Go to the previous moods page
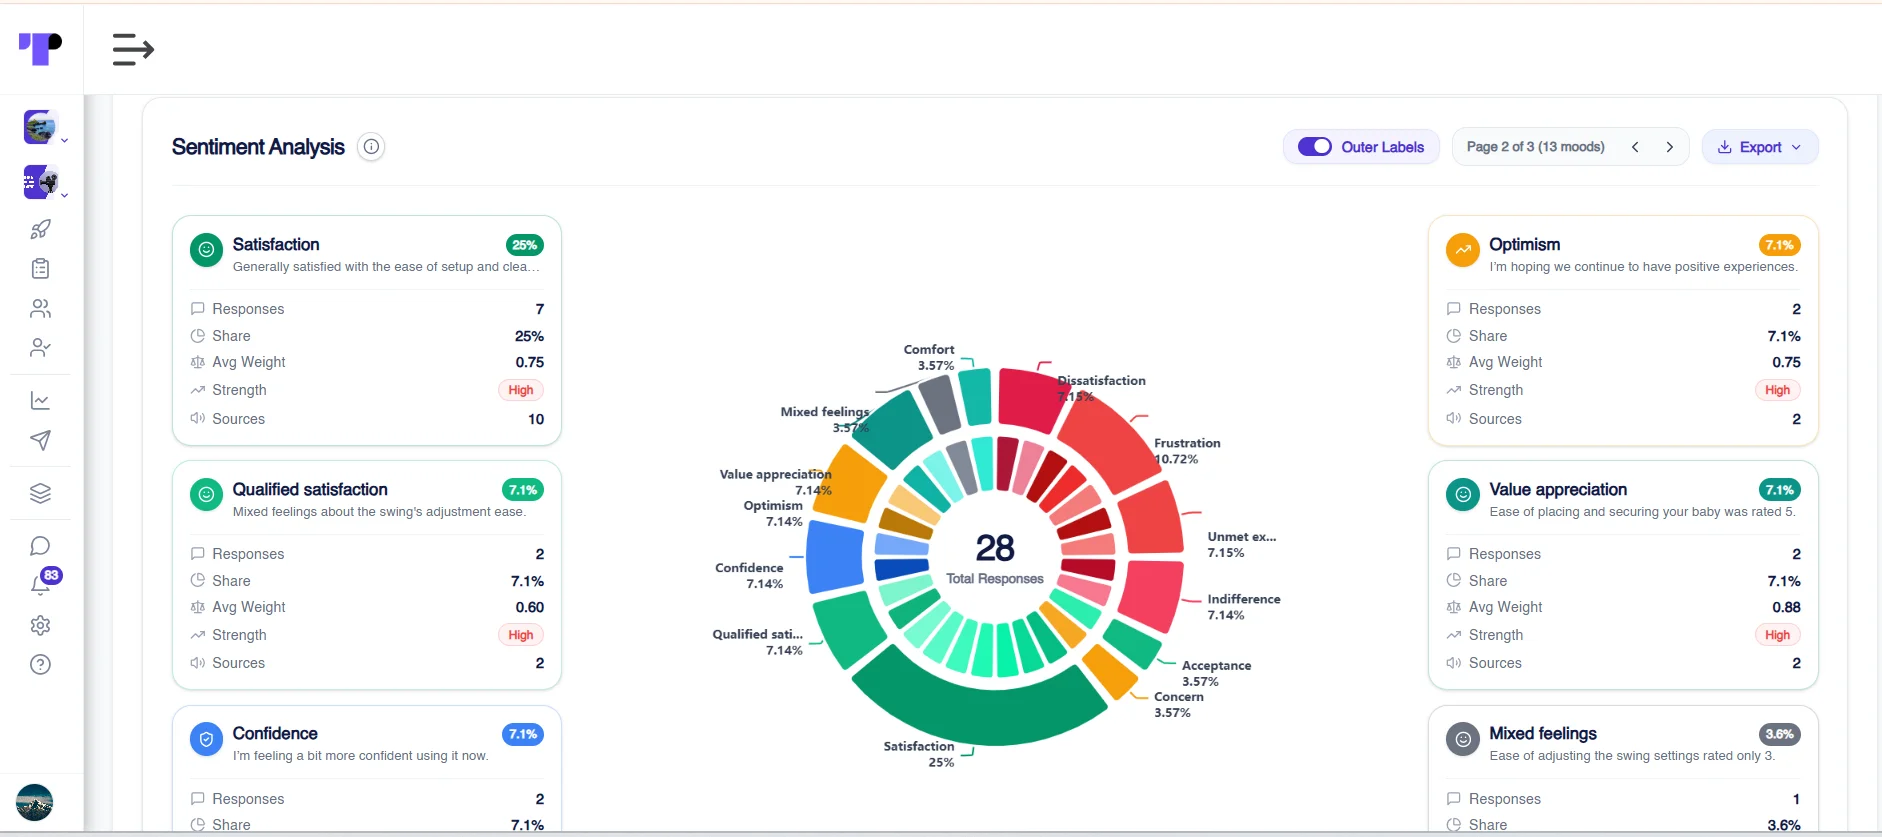This screenshot has width=1882, height=837. [1635, 147]
